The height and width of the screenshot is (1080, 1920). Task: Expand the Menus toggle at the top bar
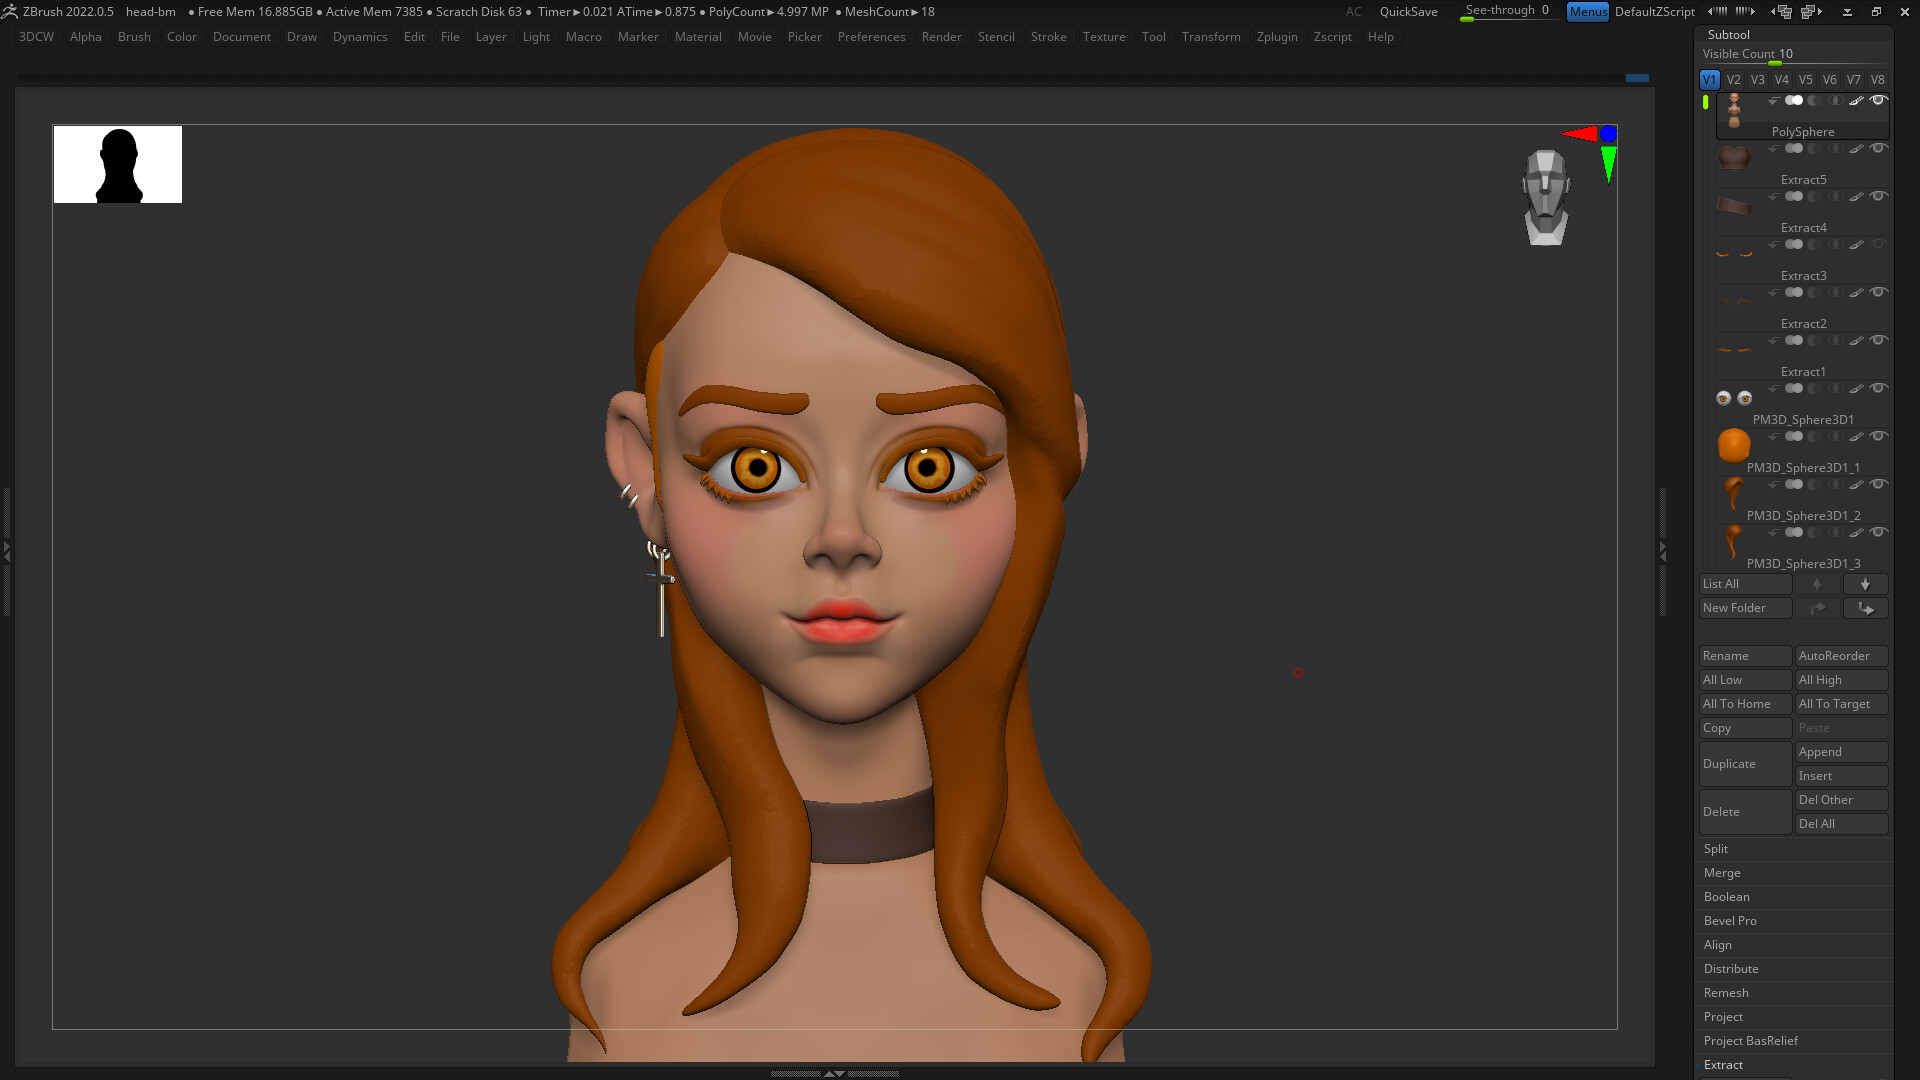[x=1588, y=12]
